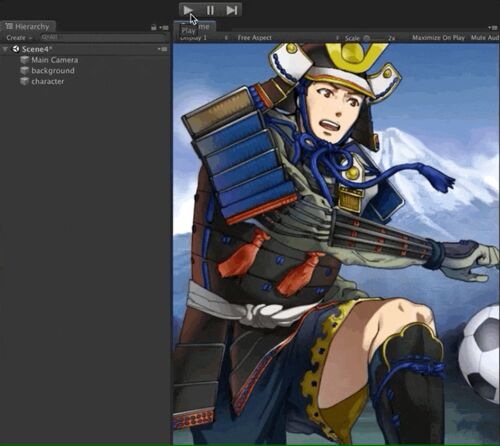Image resolution: width=500 pixels, height=446 pixels.
Task: Click the cube icon beside background
Action: pos(24,71)
